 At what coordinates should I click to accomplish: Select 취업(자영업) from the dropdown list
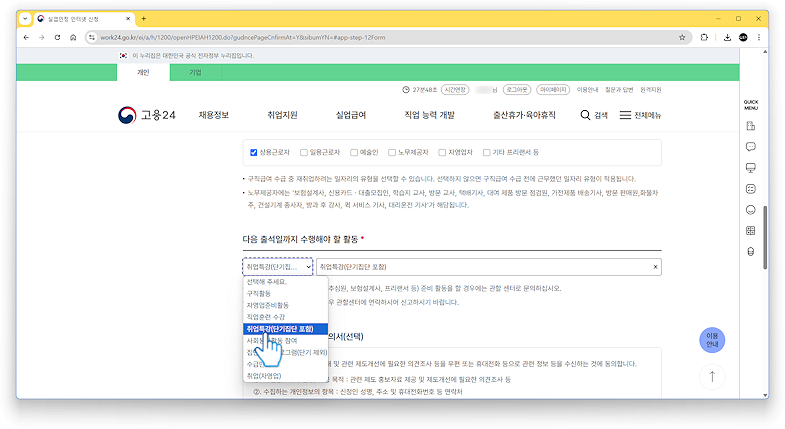point(285,376)
